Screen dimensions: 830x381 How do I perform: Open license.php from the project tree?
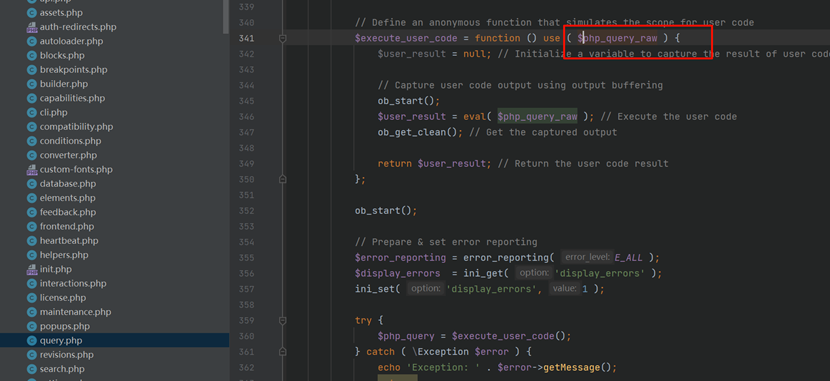click(62, 297)
